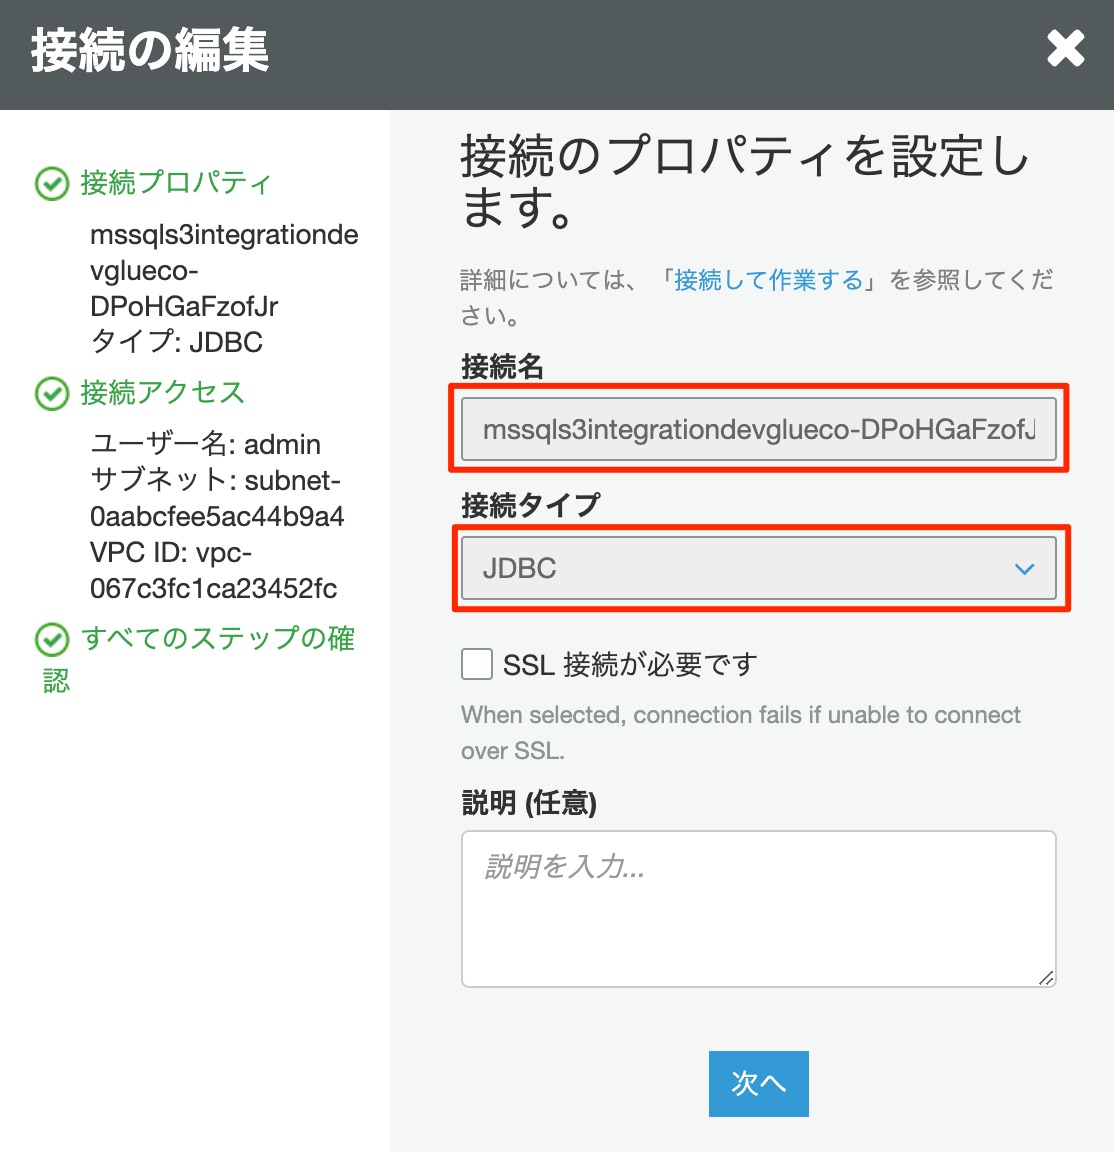Go to すべてのステップの確認 step
The image size is (1114, 1152).
[198, 658]
